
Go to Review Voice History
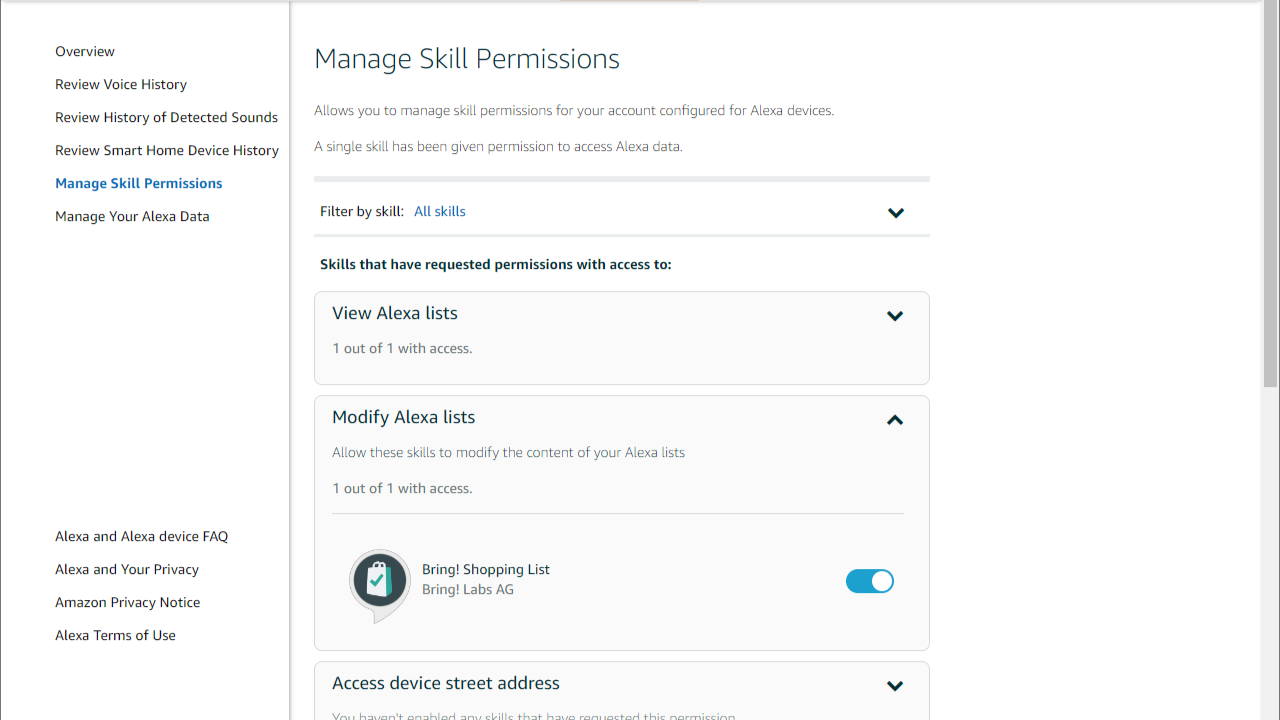[x=121, y=84]
